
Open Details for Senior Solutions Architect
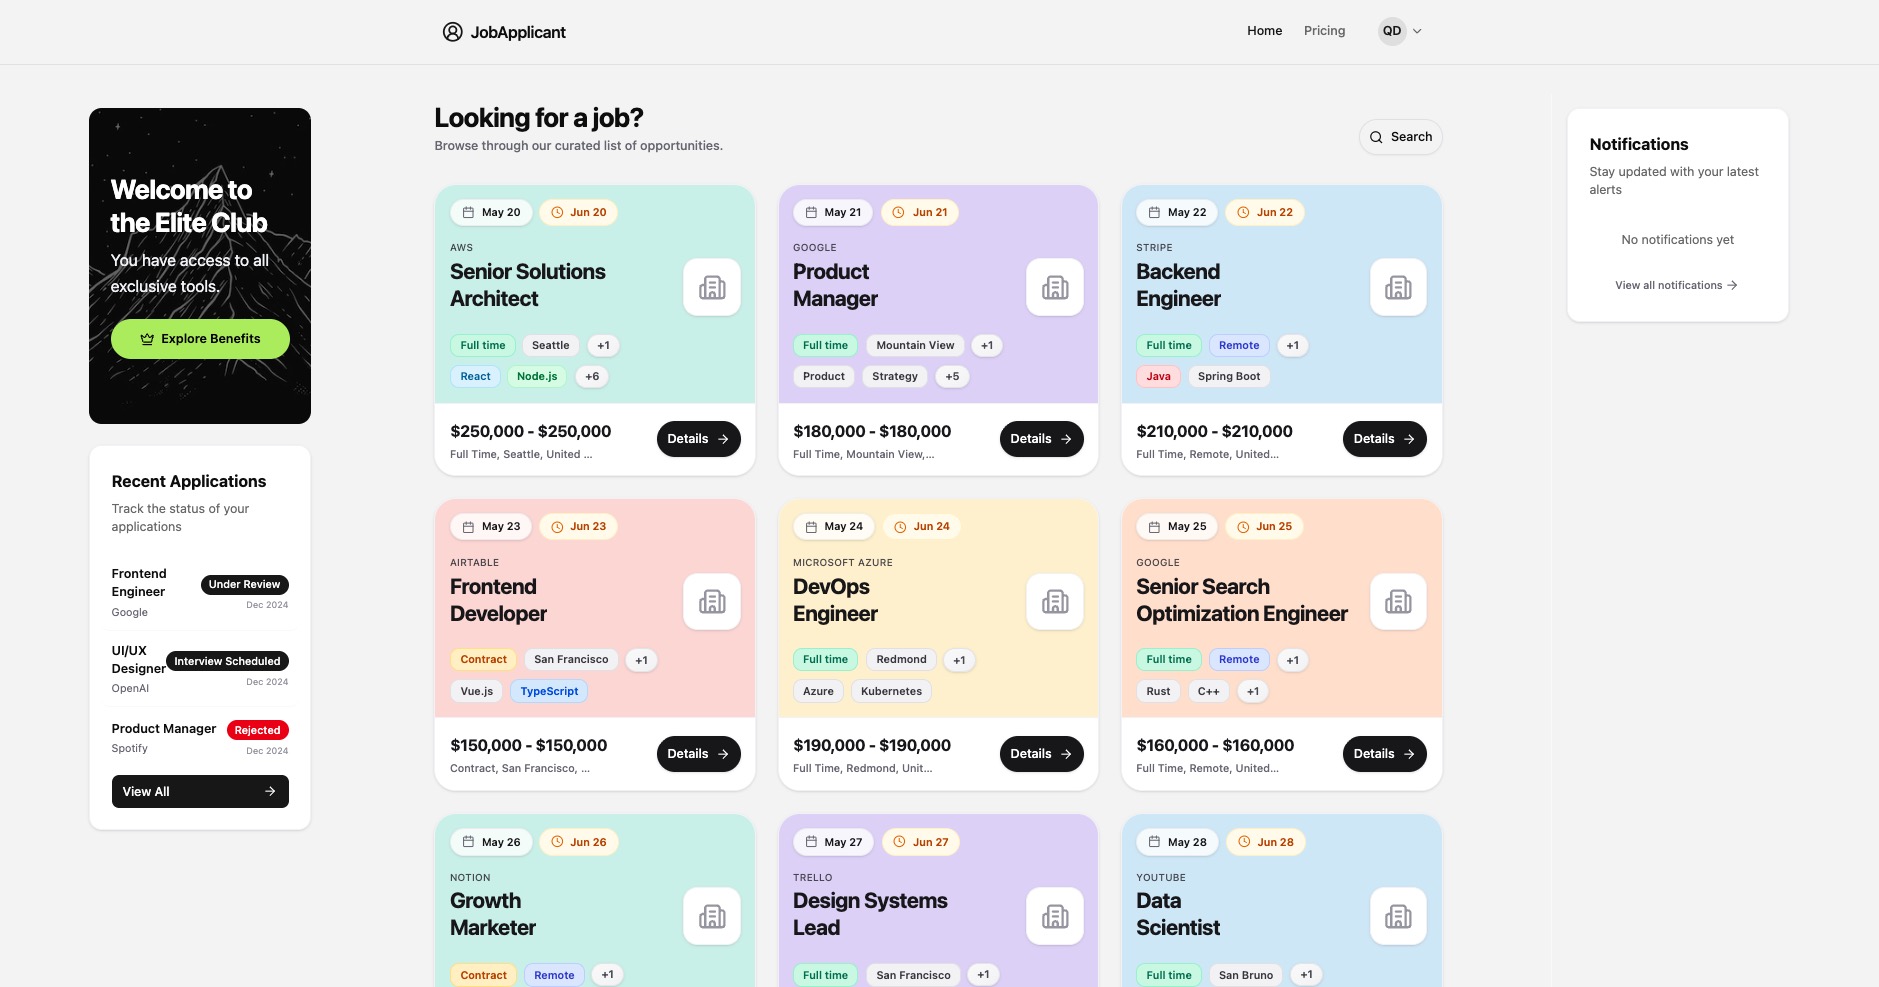tap(698, 439)
